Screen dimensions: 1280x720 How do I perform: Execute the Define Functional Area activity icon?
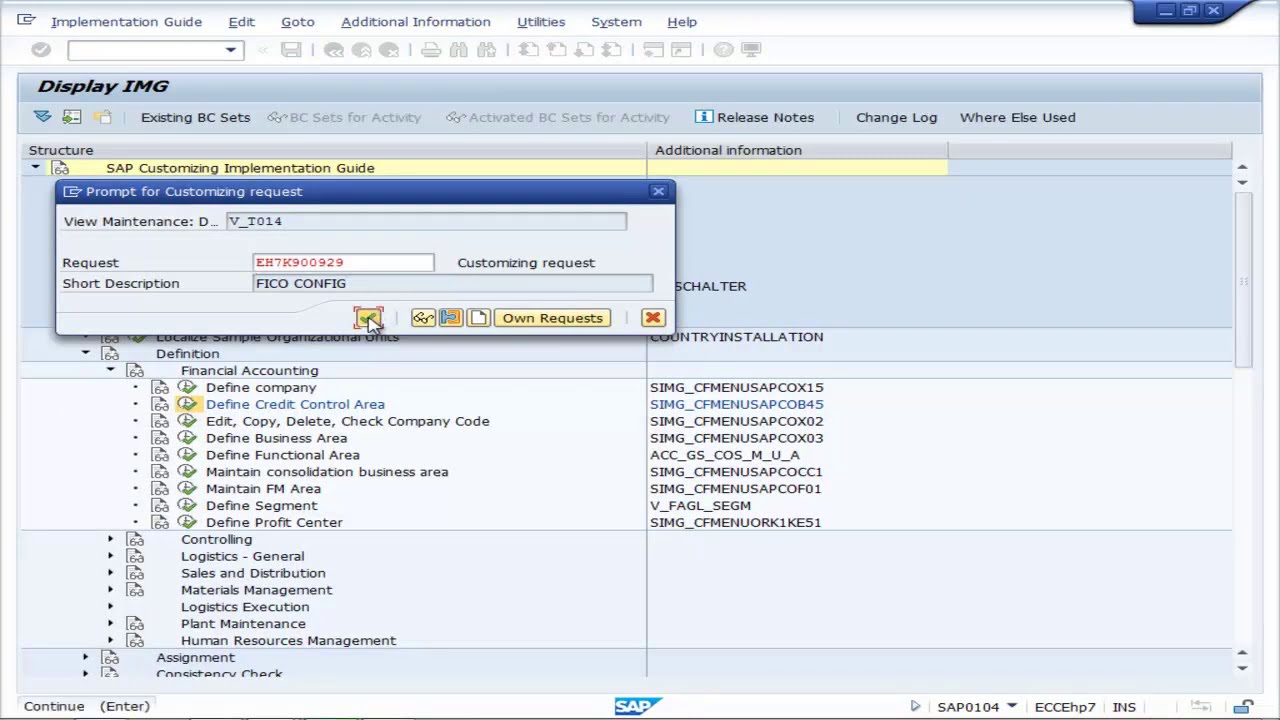pos(187,455)
